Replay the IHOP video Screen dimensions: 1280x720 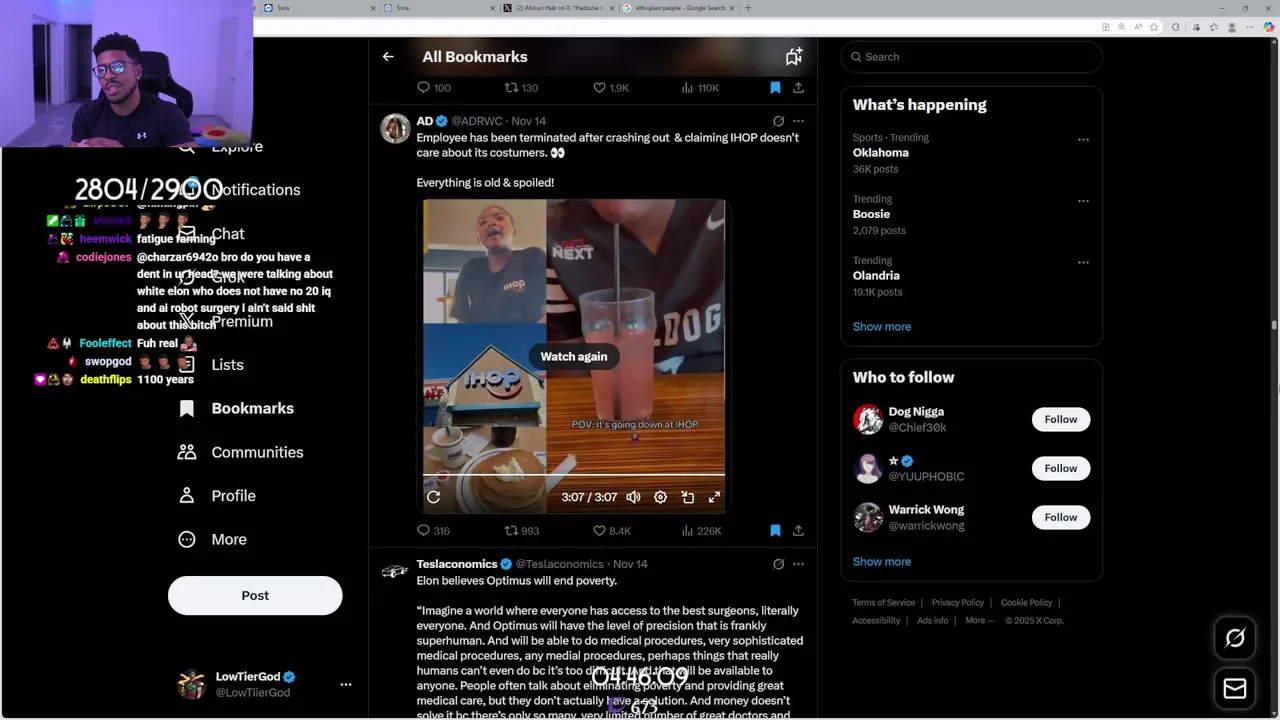[x=434, y=497]
